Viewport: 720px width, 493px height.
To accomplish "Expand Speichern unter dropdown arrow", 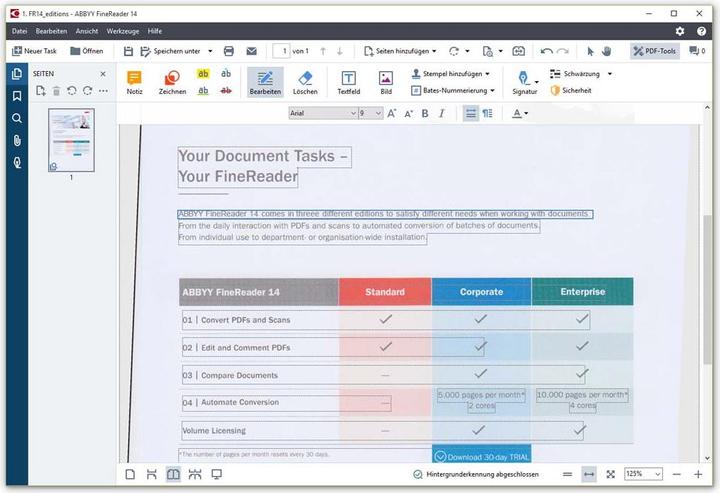I will [210, 51].
